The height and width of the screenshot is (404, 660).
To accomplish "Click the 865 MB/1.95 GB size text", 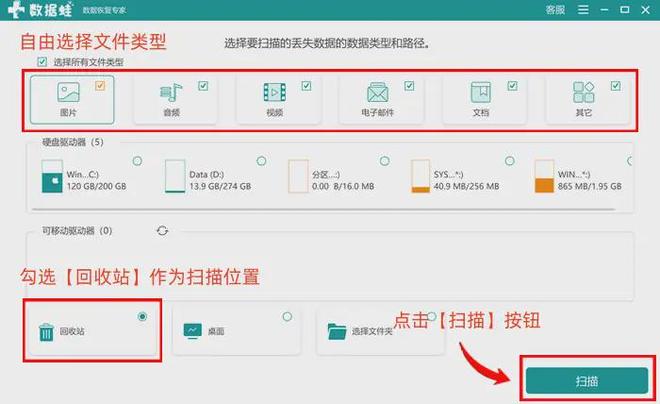I will 590,186.
